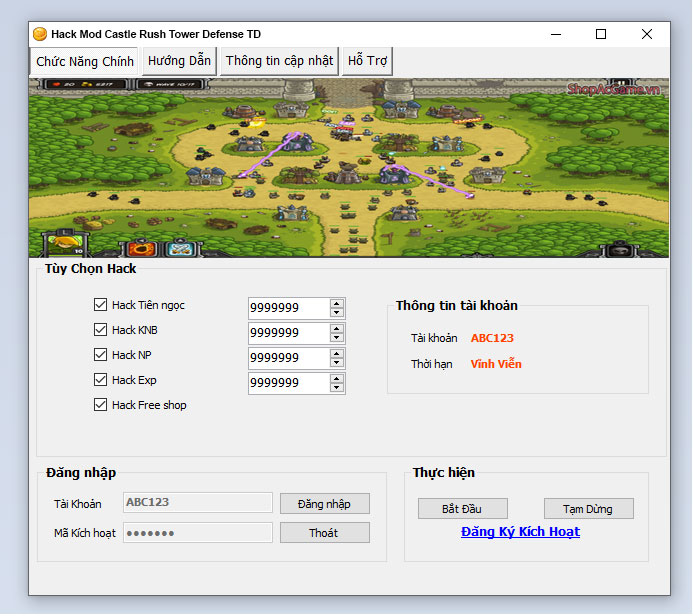This screenshot has width=693, height=616.
Task: Click the Castle Rush game banner image
Action: coord(349,168)
